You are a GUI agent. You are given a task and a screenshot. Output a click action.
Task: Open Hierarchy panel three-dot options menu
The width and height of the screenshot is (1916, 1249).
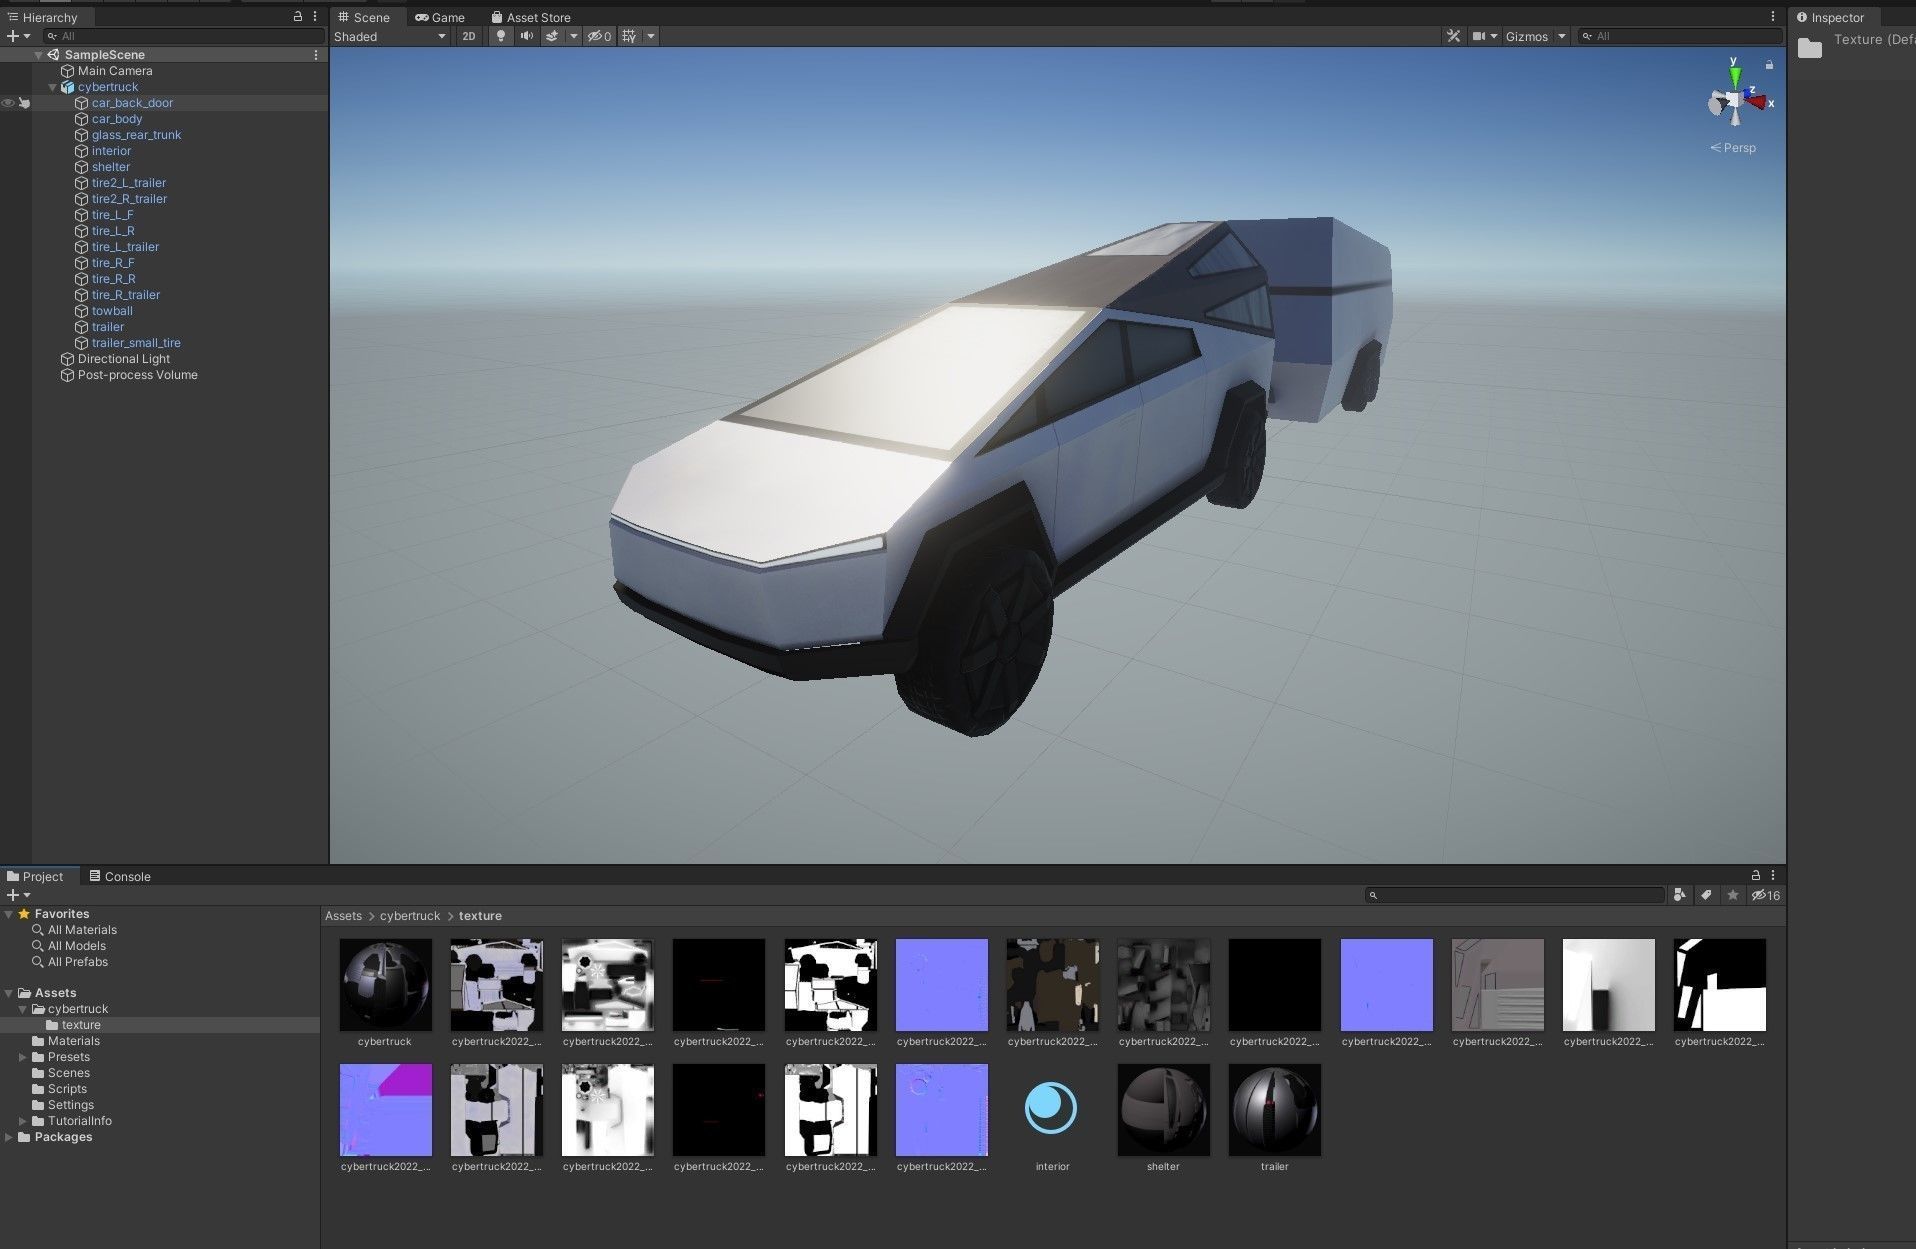click(315, 16)
